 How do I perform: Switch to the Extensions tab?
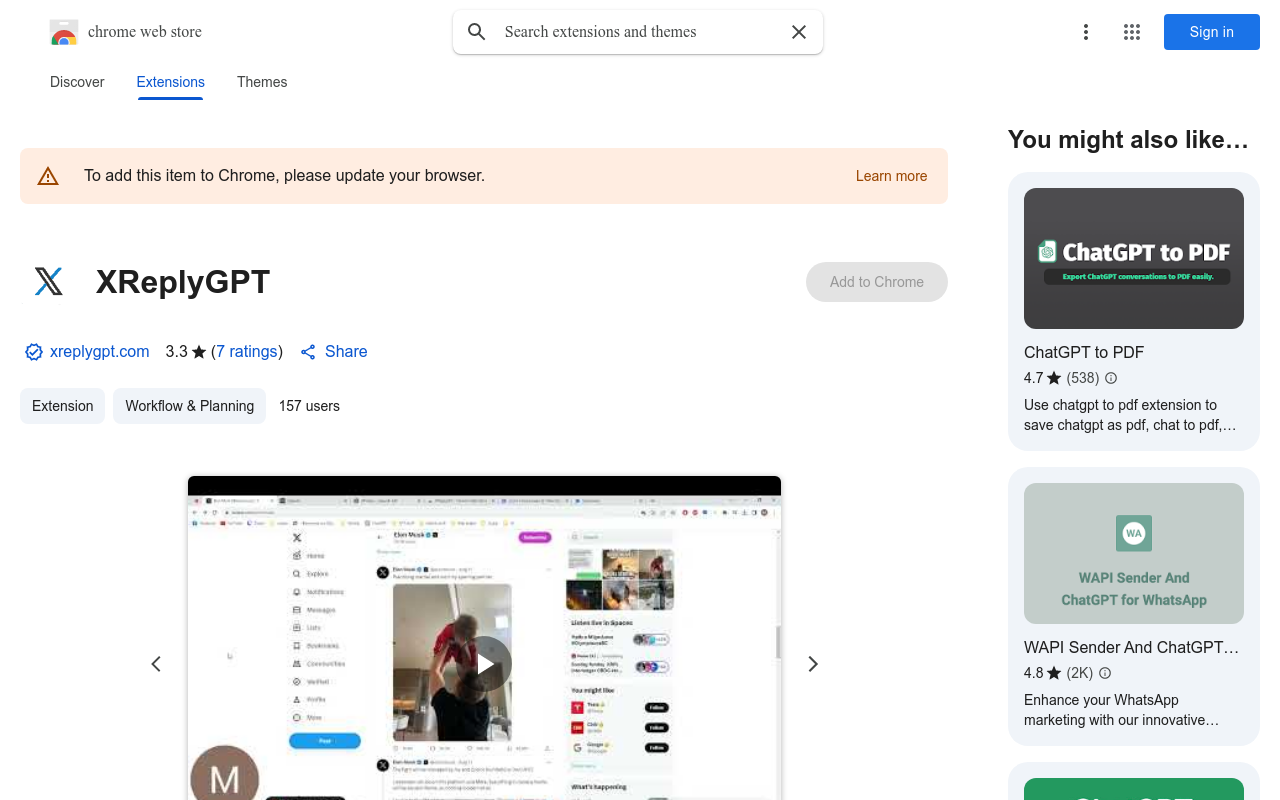pos(171,82)
